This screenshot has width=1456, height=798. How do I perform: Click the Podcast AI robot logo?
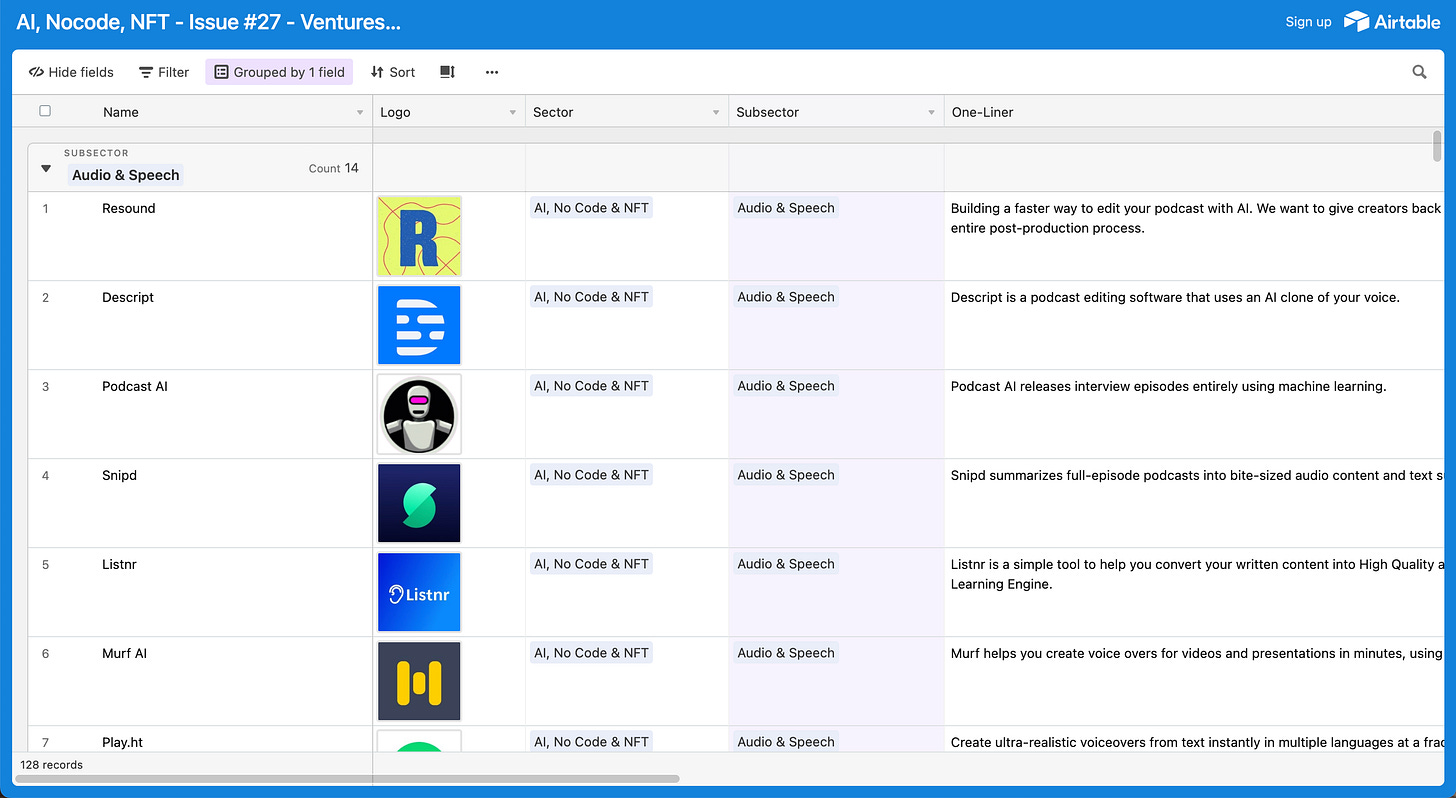click(x=419, y=414)
